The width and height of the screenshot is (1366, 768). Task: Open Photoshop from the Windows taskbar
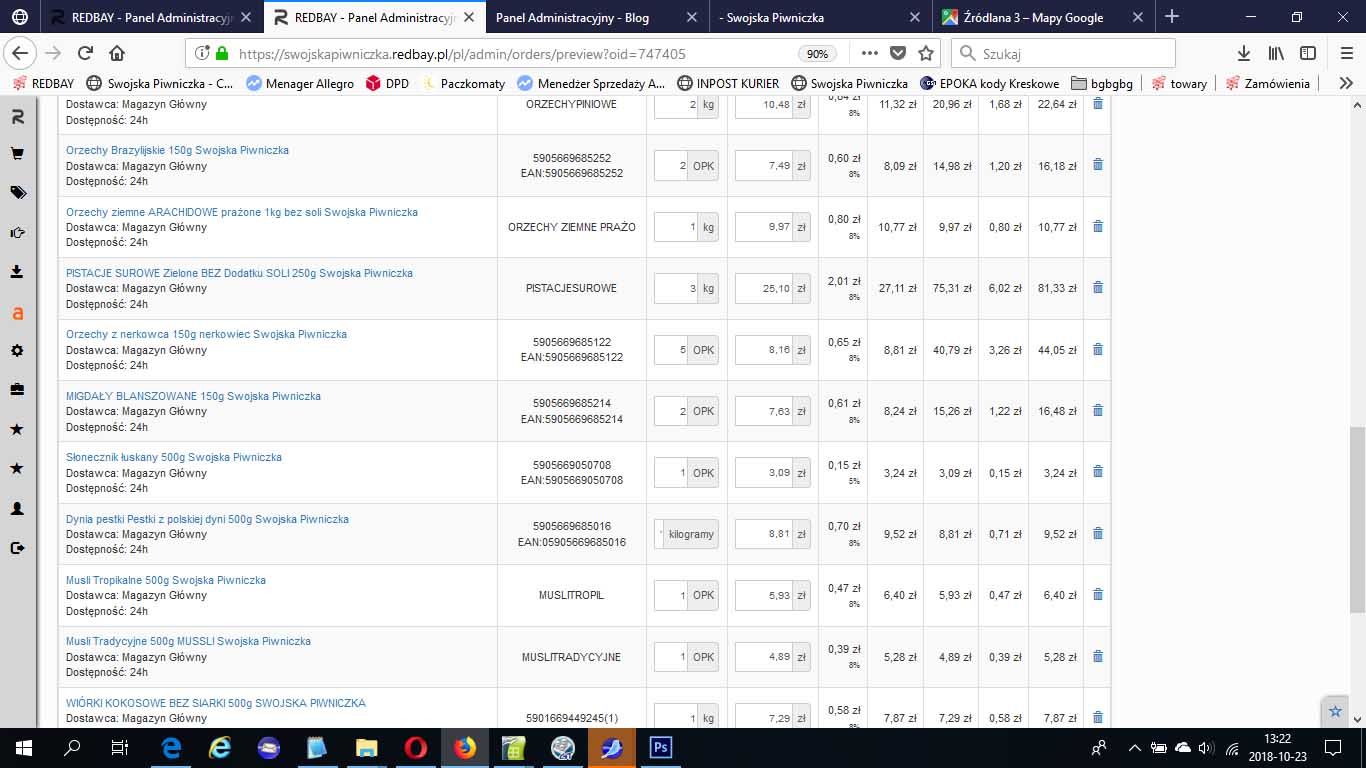[x=660, y=747]
